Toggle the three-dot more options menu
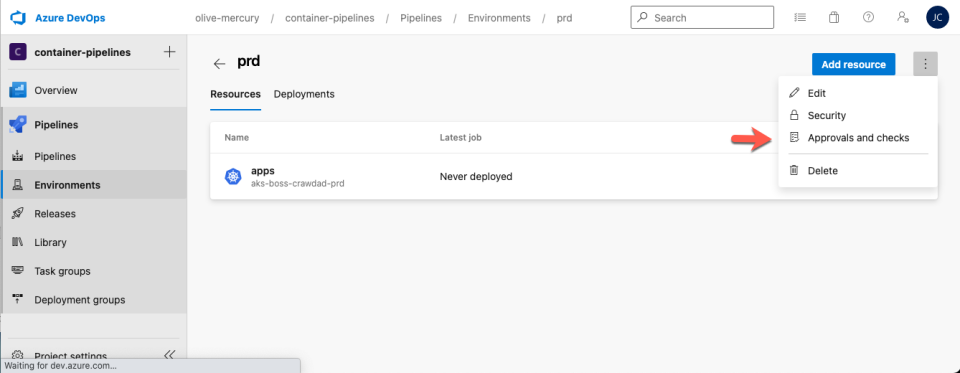 925,64
